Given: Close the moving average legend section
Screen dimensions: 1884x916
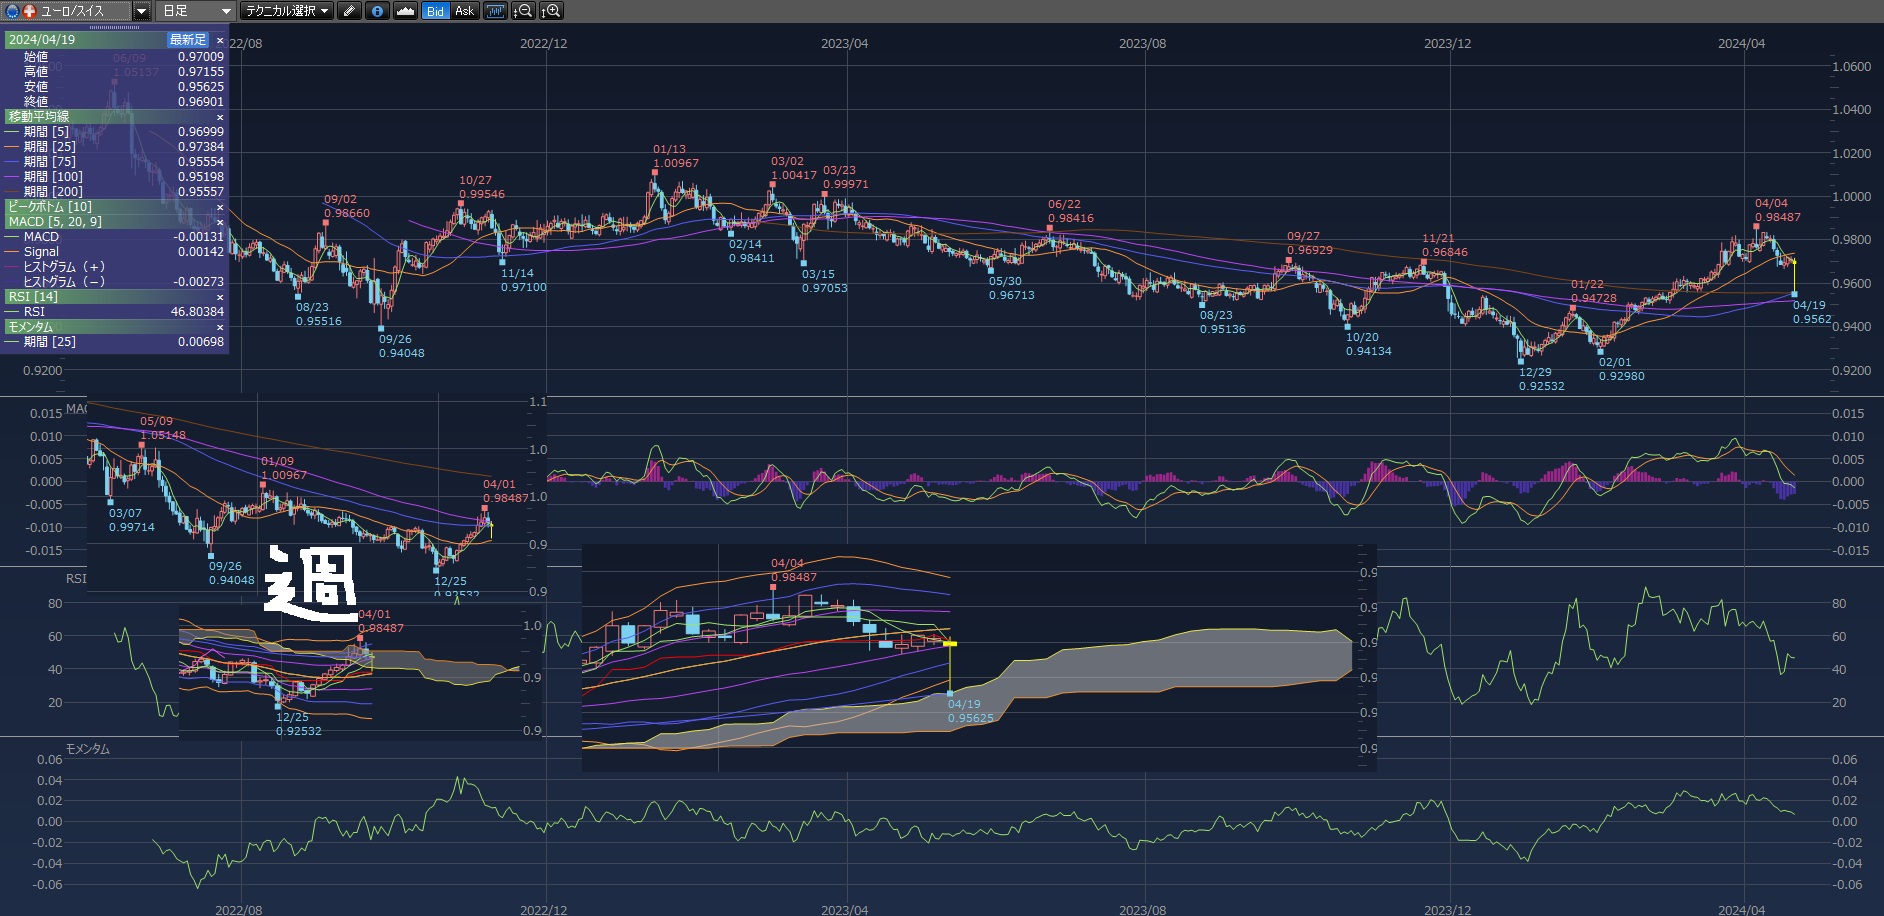Looking at the screenshot, I should (x=220, y=117).
